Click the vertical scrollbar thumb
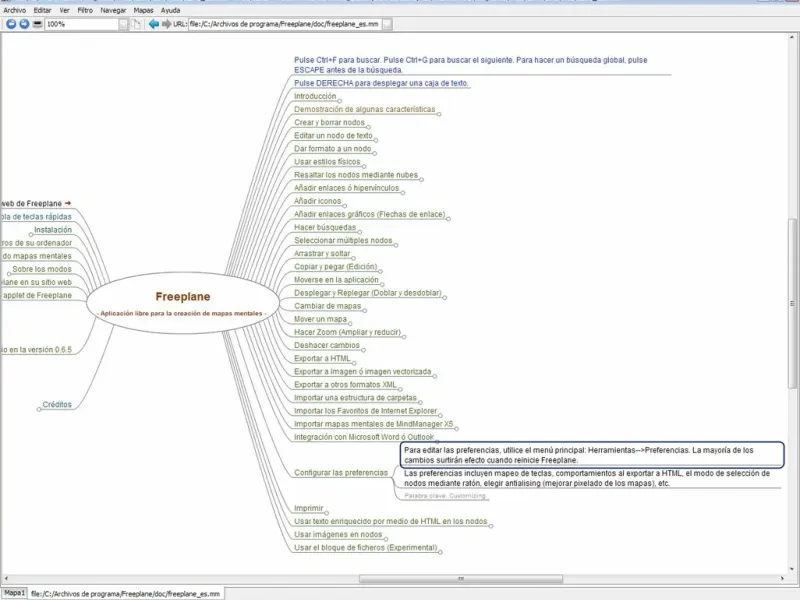This screenshot has height=600, width=800. pos(792,304)
